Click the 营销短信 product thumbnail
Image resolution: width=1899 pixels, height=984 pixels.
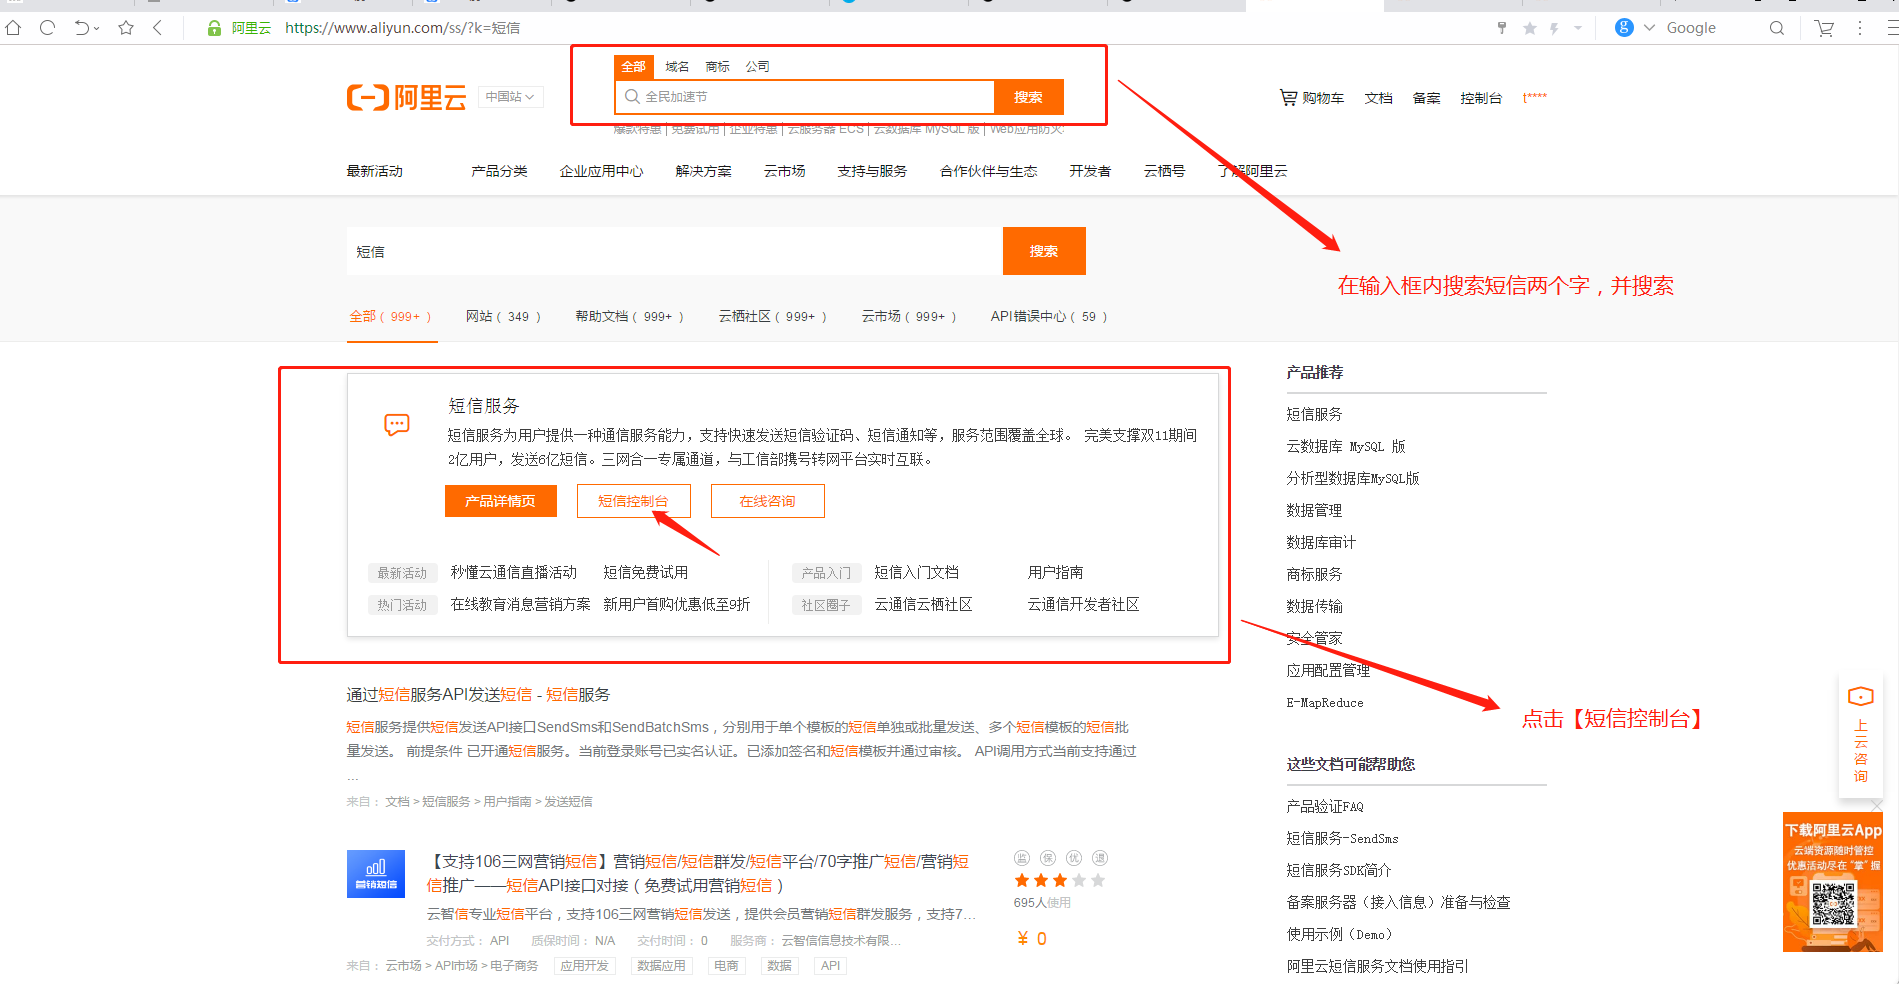coord(375,873)
